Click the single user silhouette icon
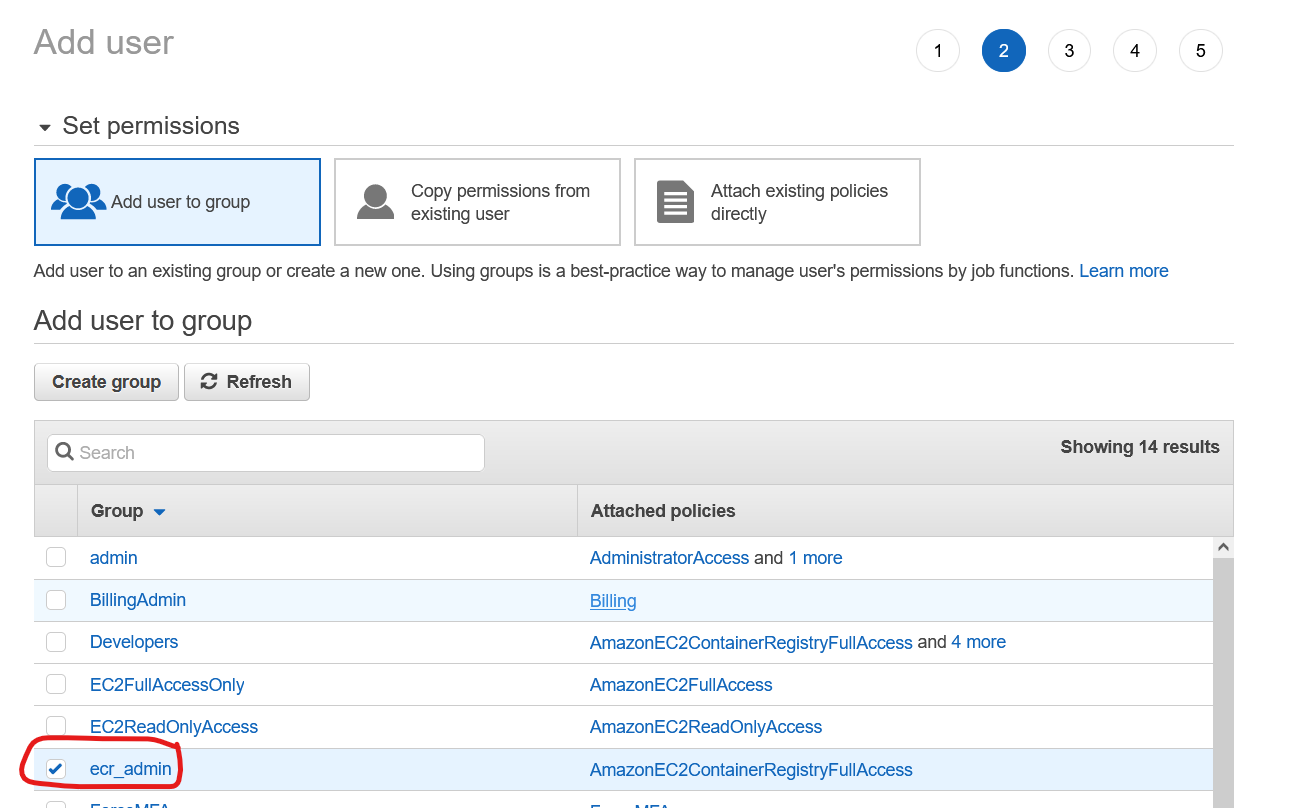Screen dimensions: 1291x808 (x=376, y=202)
